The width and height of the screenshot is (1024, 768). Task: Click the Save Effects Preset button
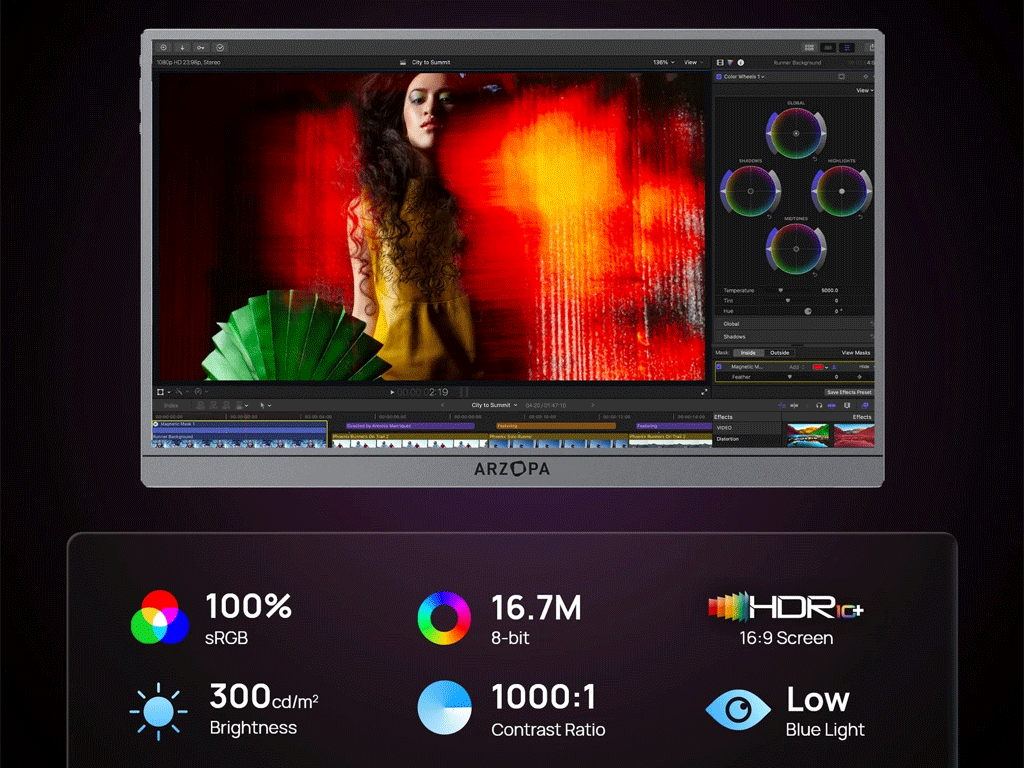click(848, 392)
